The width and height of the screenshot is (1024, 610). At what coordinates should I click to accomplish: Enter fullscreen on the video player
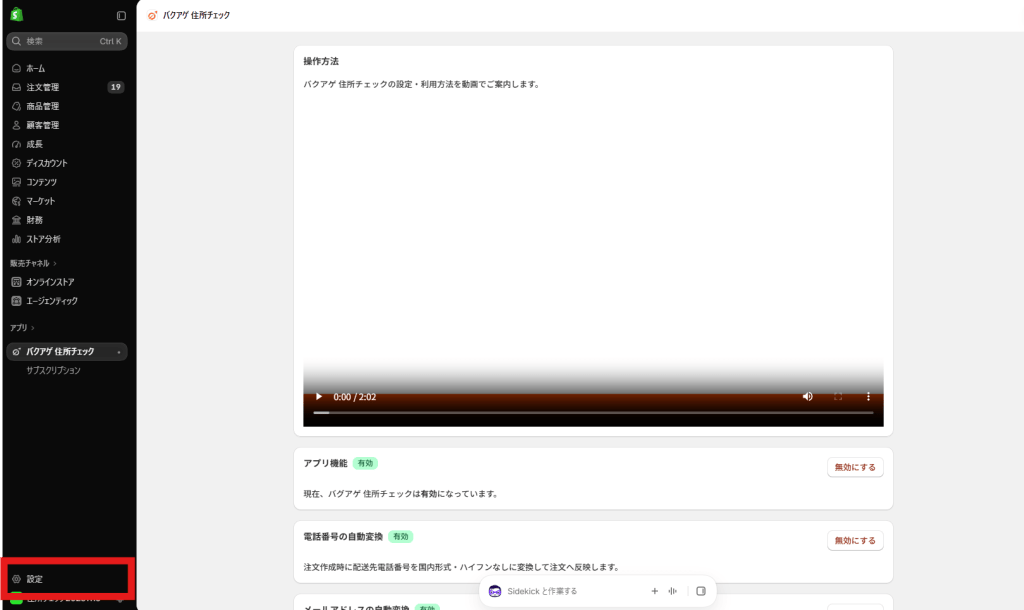click(838, 396)
